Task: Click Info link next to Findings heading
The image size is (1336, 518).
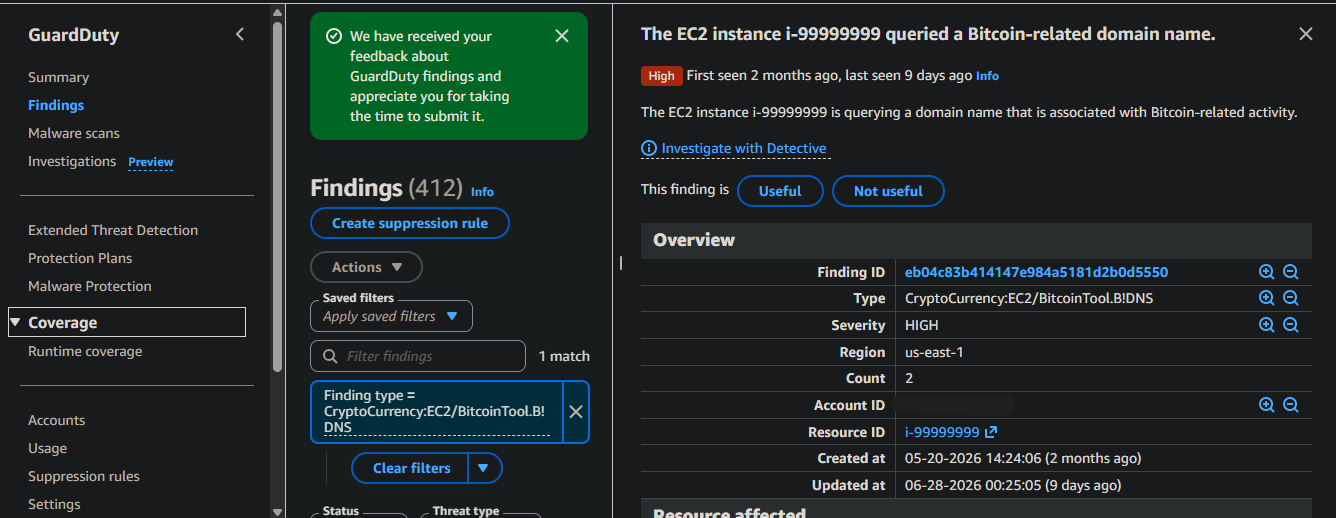Action: point(482,191)
